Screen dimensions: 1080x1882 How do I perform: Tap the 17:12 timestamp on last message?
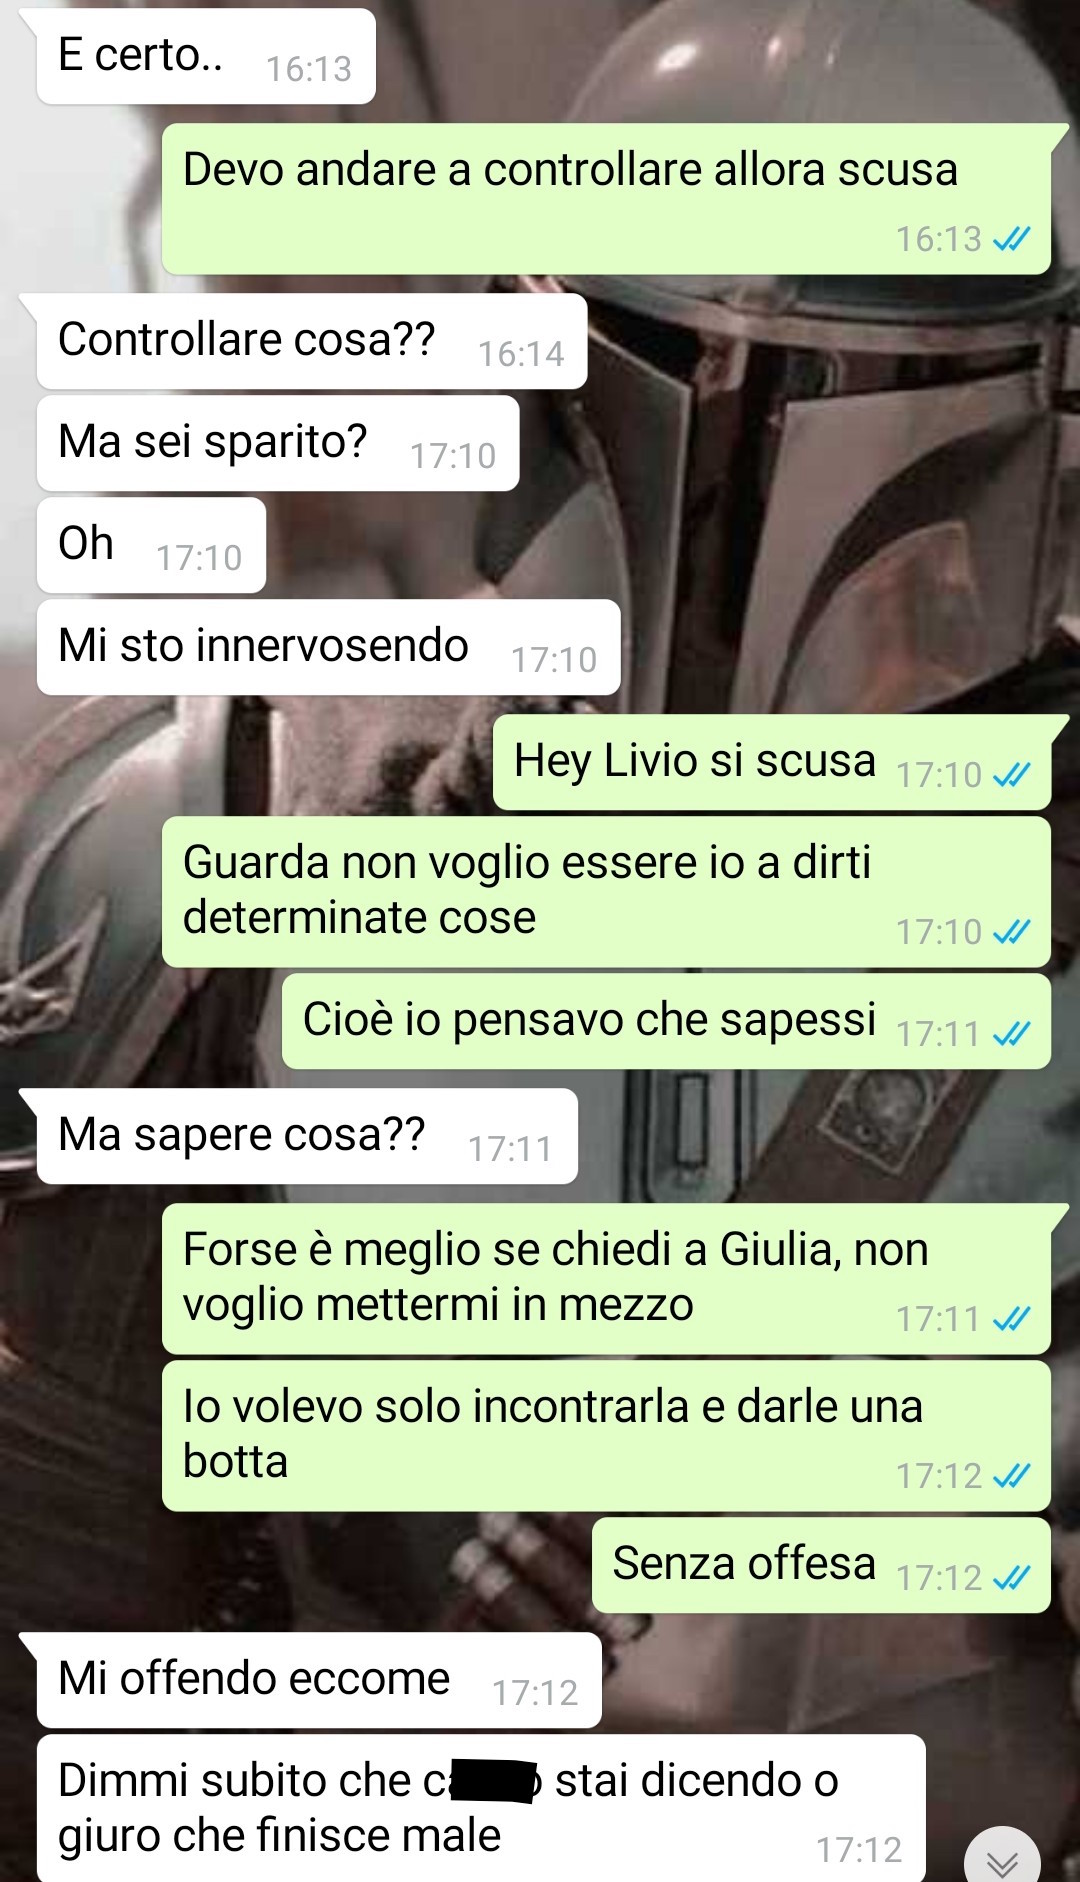pyautogui.click(x=859, y=1850)
